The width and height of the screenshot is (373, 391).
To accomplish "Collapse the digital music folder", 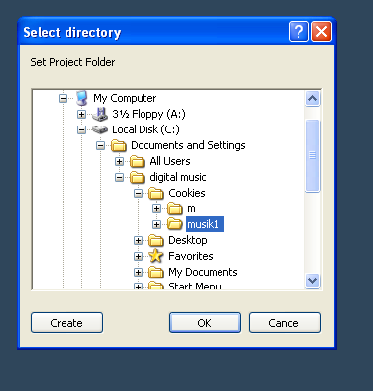I will tap(119, 177).
